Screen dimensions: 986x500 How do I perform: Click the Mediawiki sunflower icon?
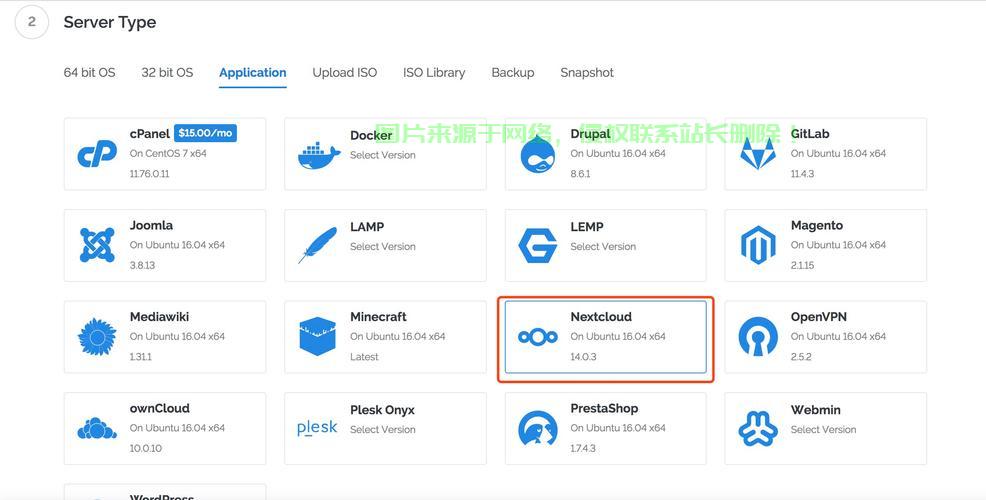click(97, 336)
